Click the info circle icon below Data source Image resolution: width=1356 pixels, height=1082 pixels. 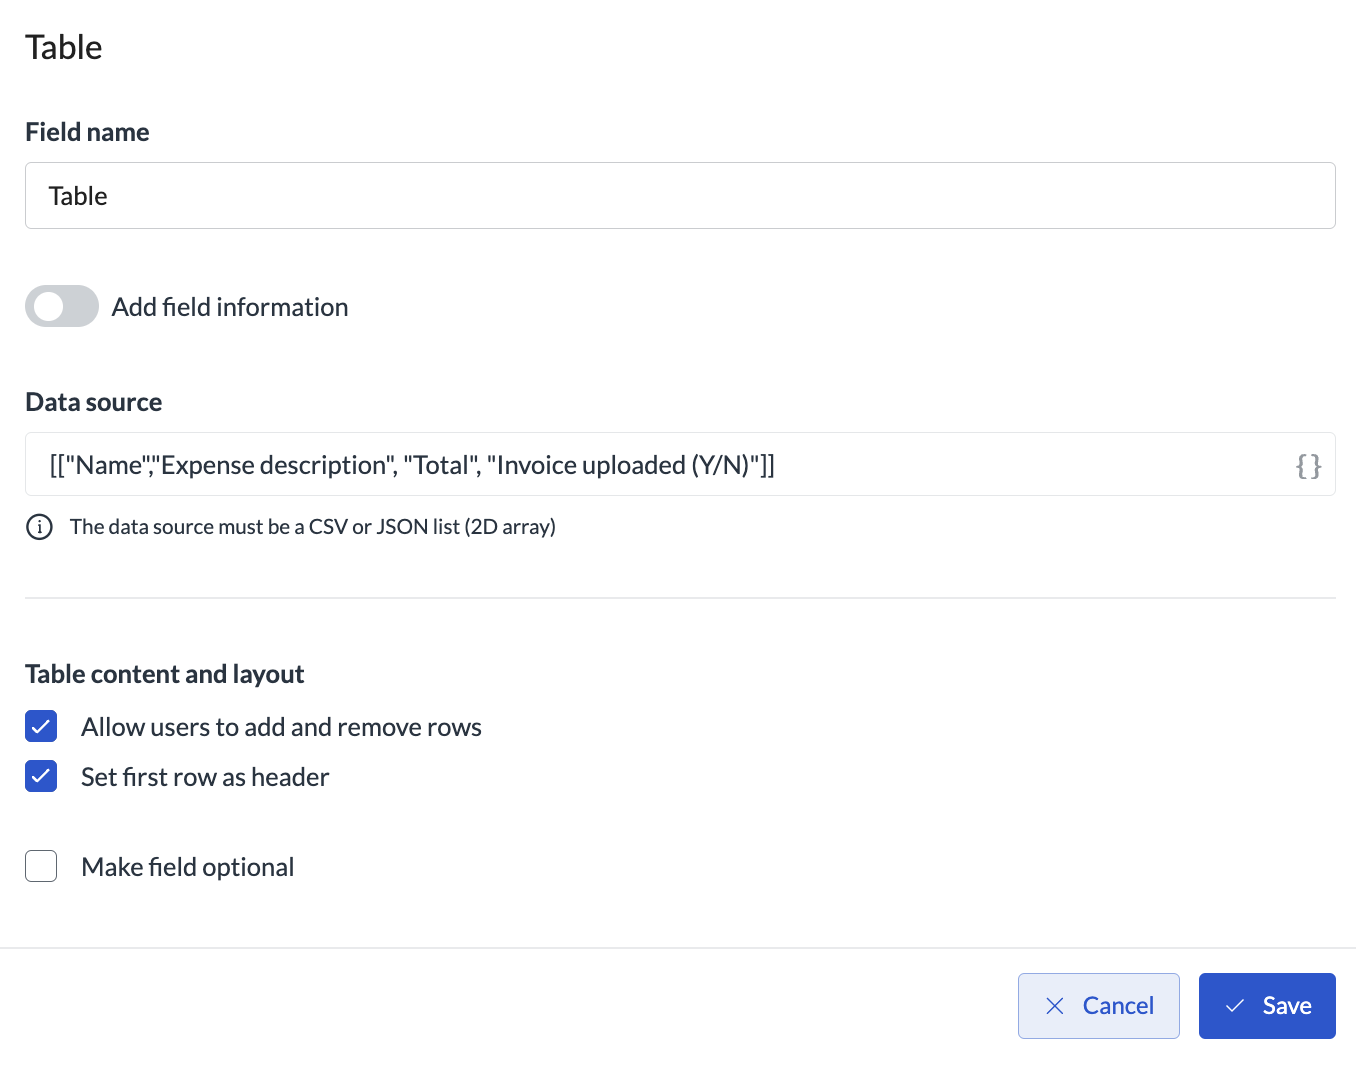coord(39,527)
